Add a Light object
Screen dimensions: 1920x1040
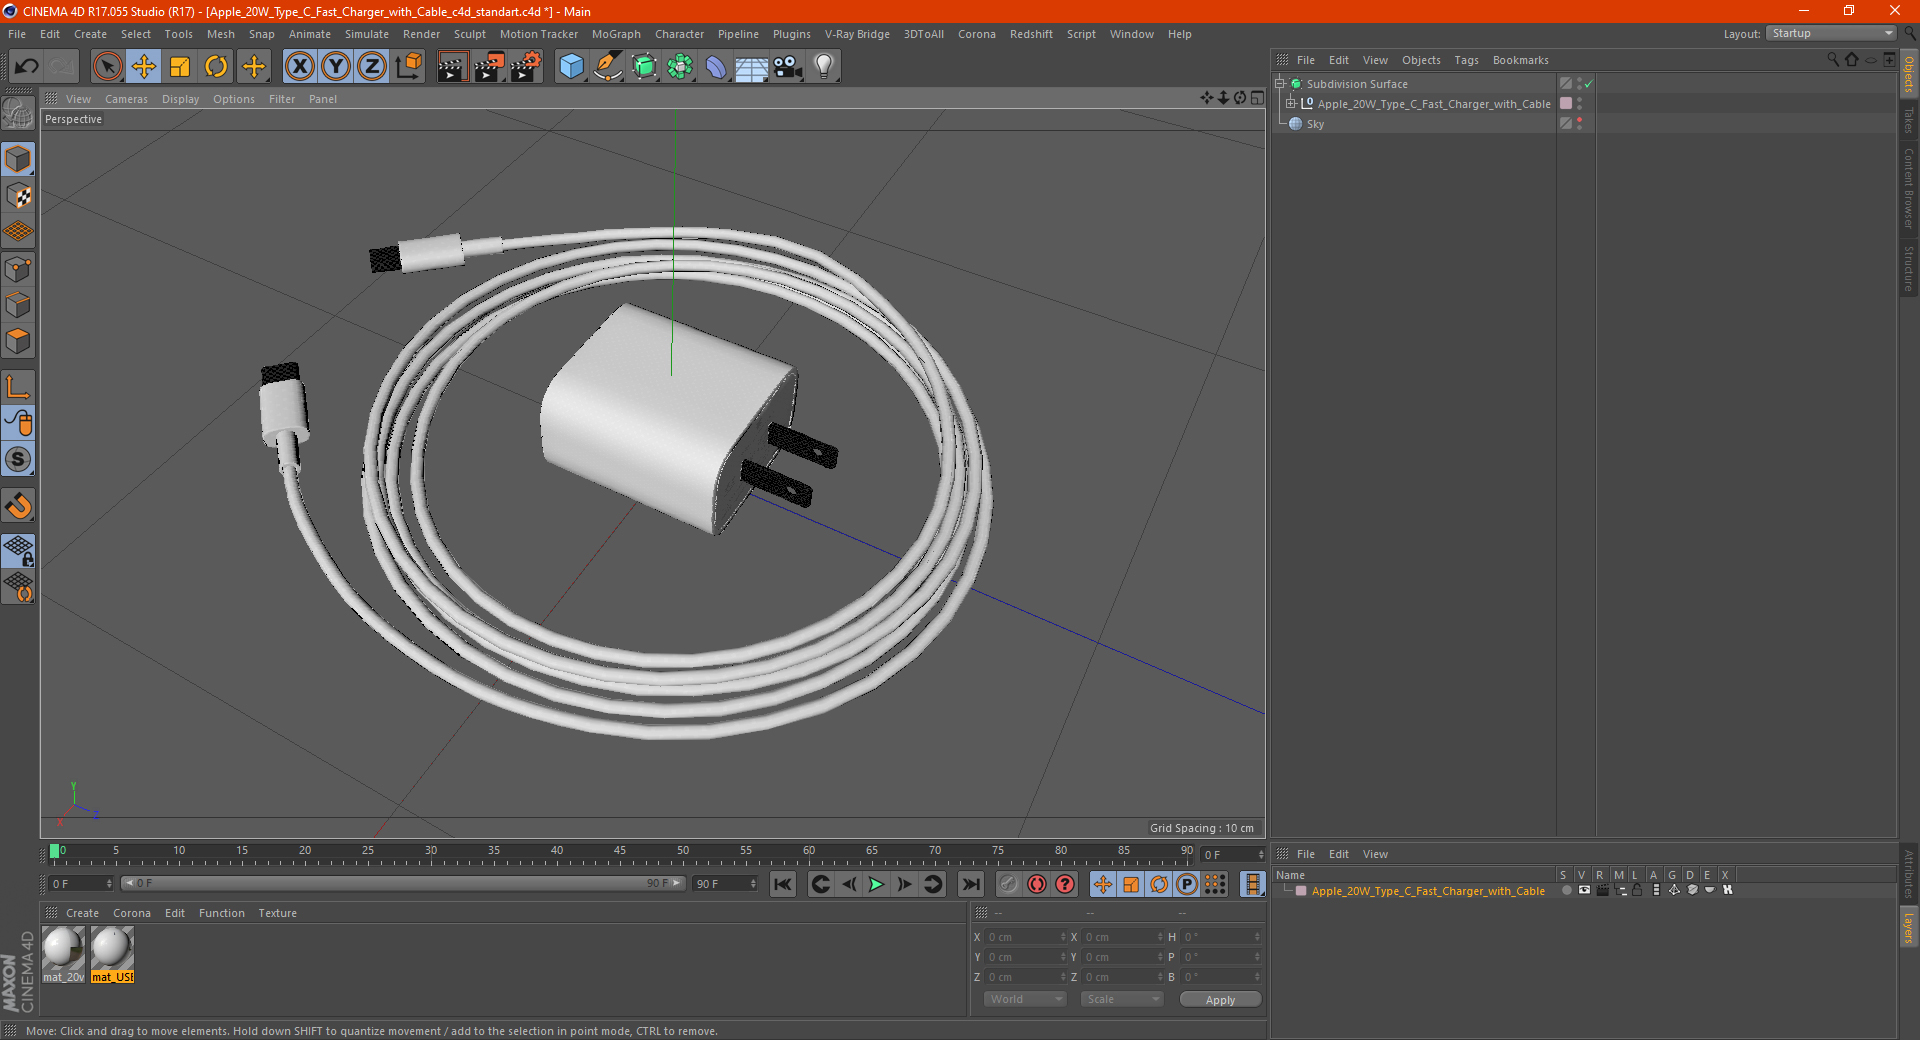pyautogui.click(x=824, y=67)
